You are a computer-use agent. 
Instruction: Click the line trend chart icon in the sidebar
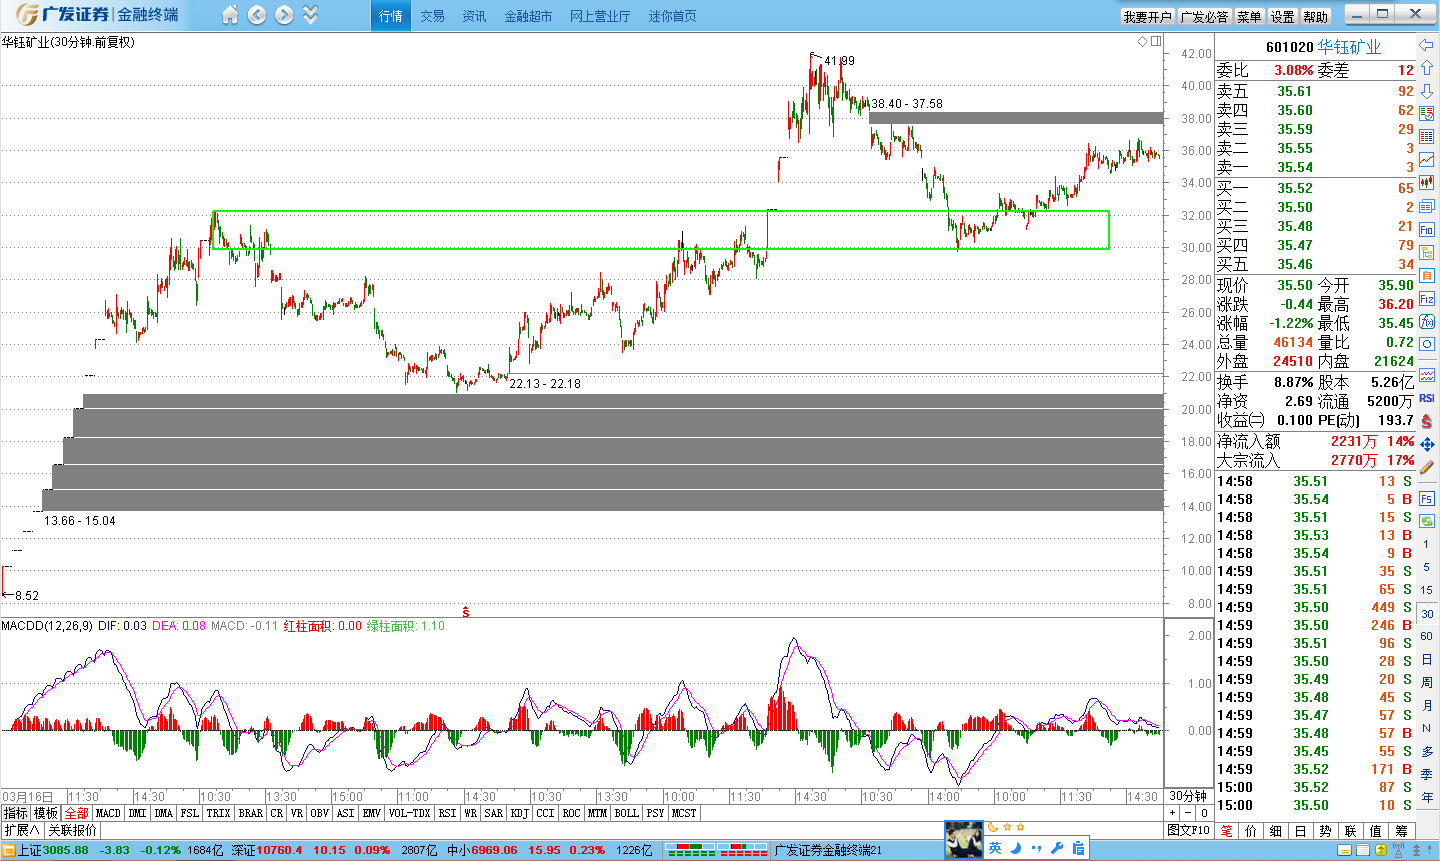pos(1427,160)
